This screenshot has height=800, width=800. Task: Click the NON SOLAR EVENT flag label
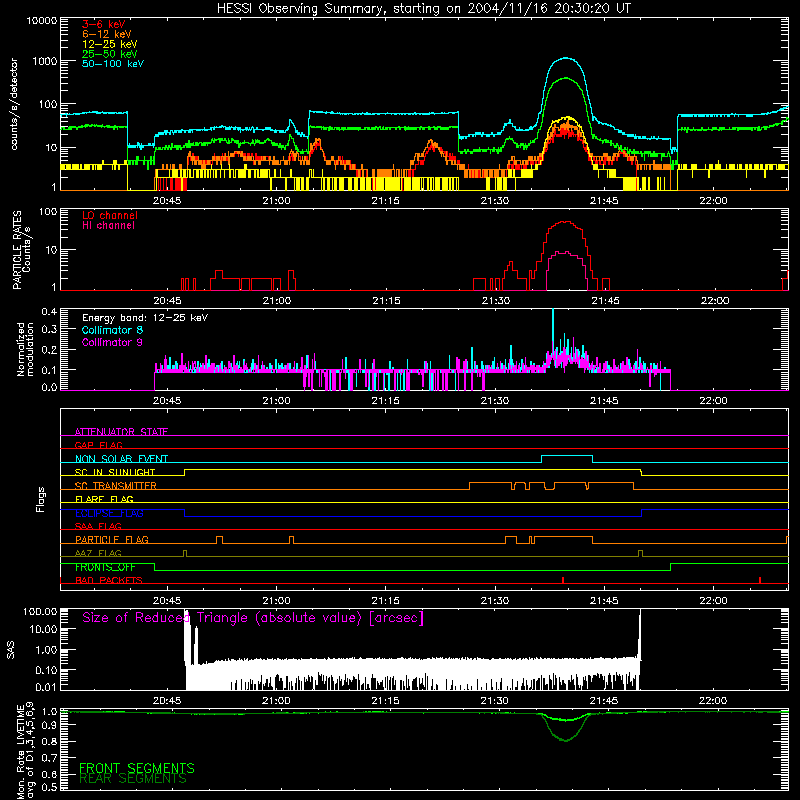pyautogui.click(x=121, y=459)
